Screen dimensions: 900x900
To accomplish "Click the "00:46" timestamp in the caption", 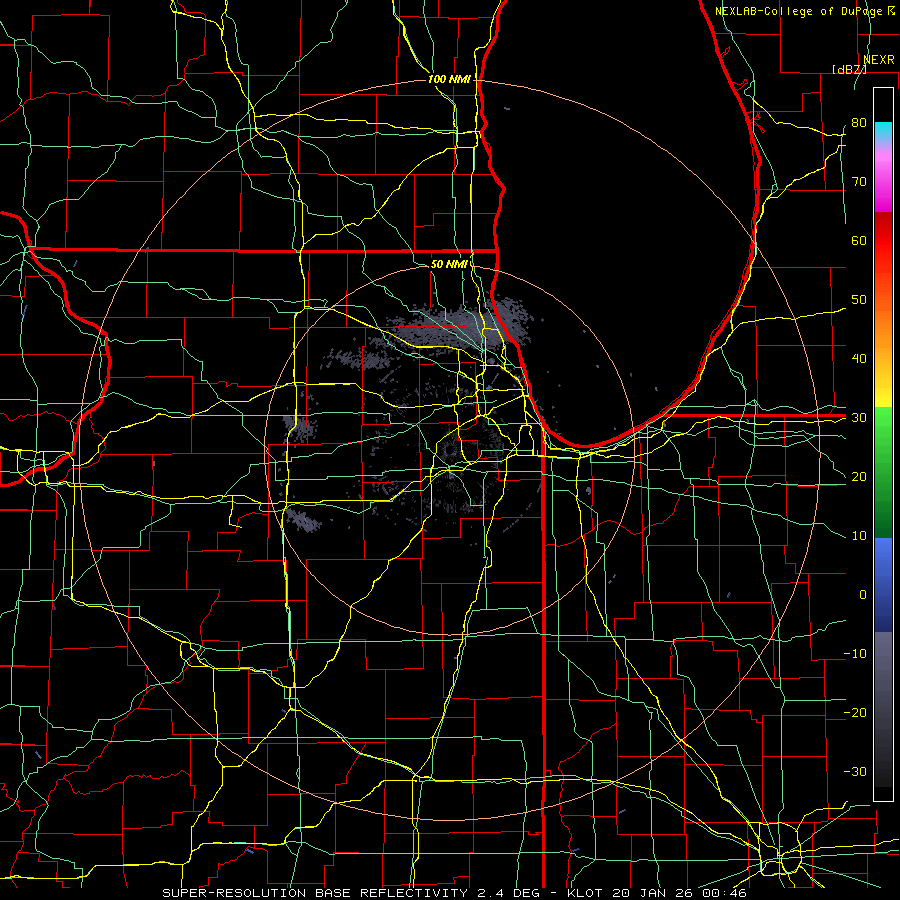I will 724,893.
